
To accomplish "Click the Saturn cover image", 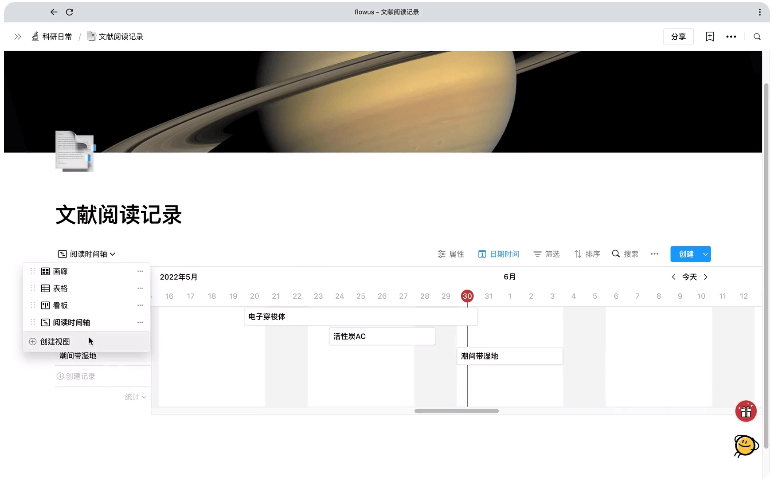I will pyautogui.click(x=383, y=102).
